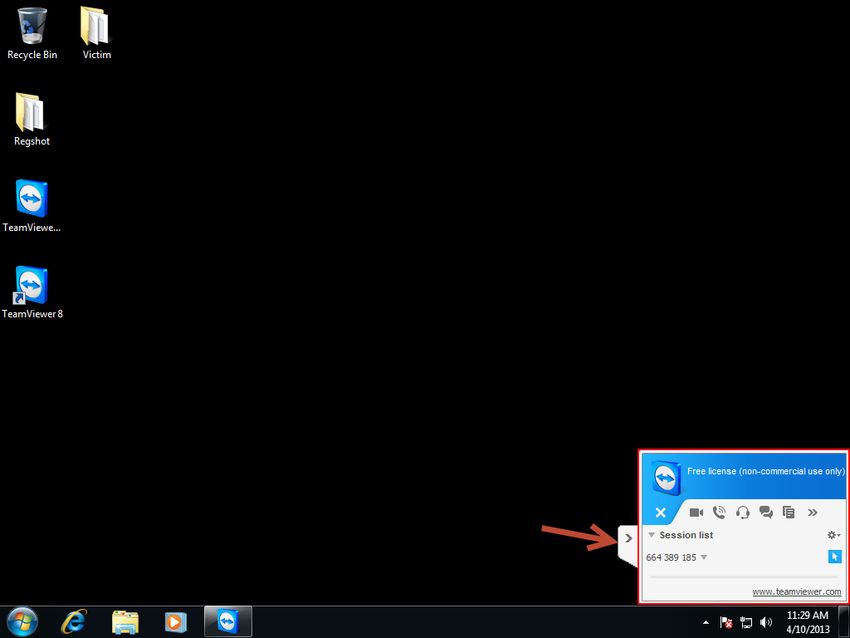Select the TeamViewe... setup desktop icon
The width and height of the screenshot is (850, 638).
pyautogui.click(x=31, y=206)
